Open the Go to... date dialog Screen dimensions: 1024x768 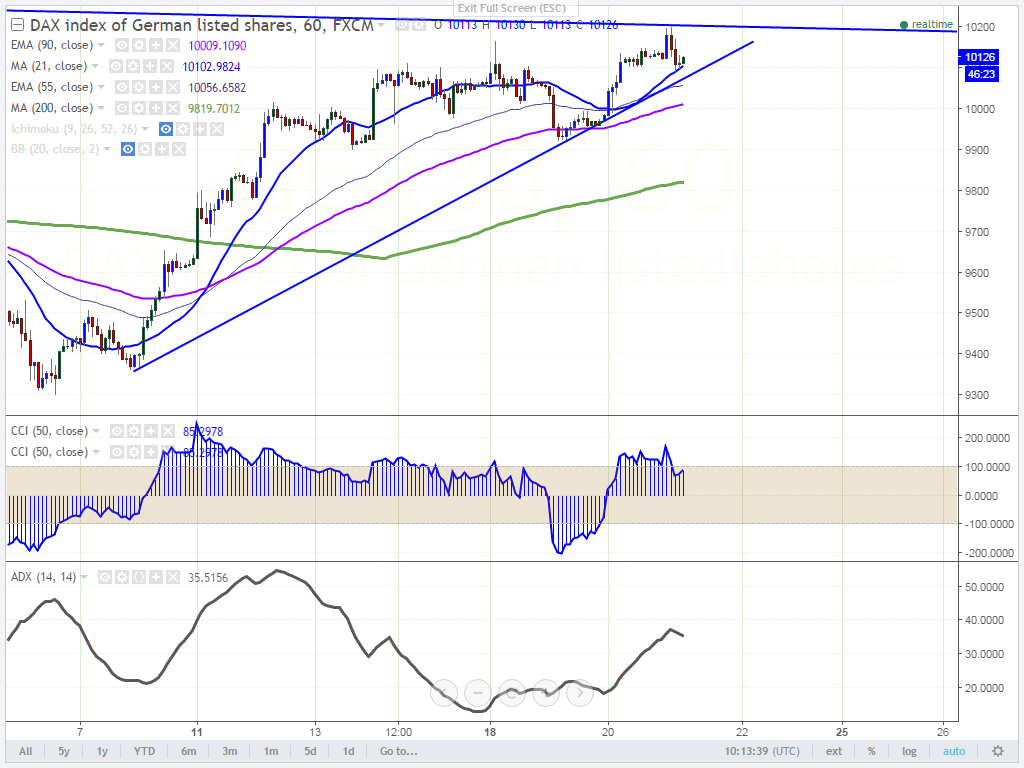pyautogui.click(x=398, y=751)
